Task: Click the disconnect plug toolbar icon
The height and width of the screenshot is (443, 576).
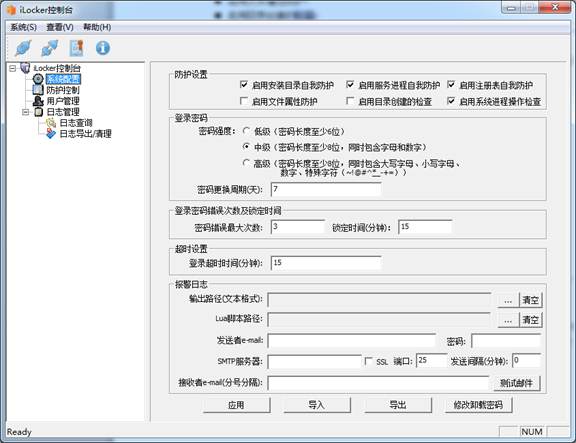Action: [x=50, y=48]
